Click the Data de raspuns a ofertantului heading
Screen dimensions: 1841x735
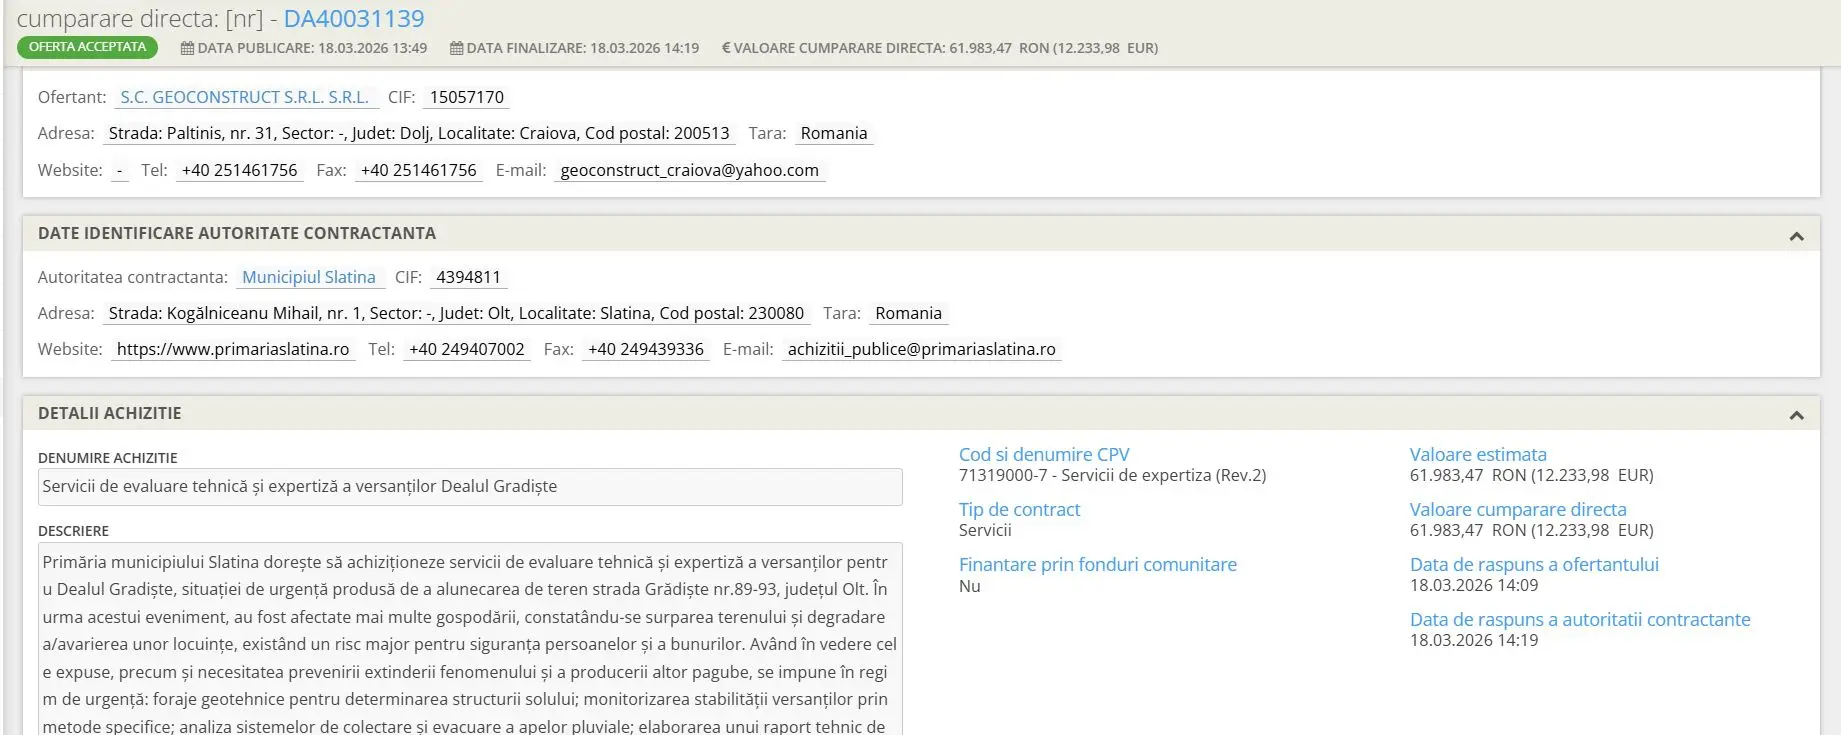(1534, 564)
